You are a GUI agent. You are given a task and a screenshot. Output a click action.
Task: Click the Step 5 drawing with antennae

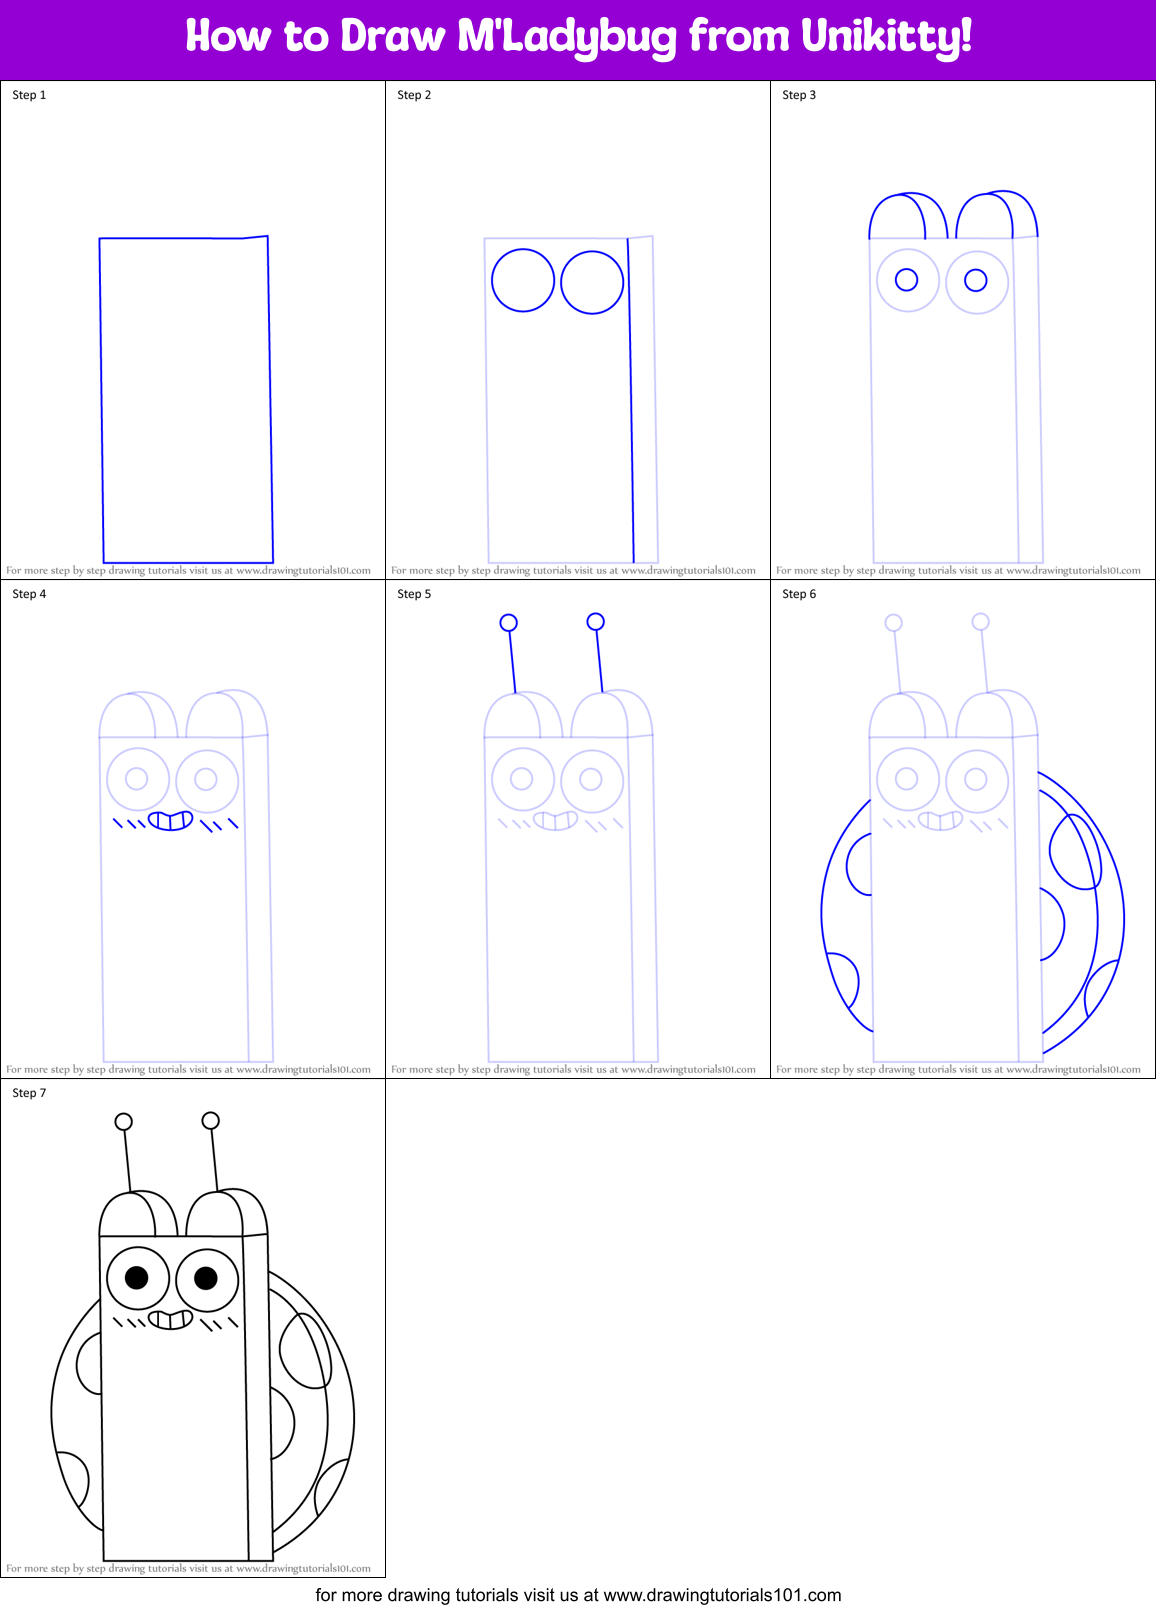coord(571,838)
